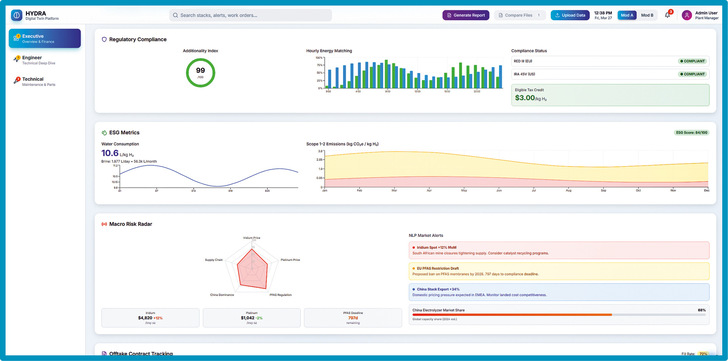Click the IRA 45V COMPLIANT badge
This screenshot has height=361, width=728.
[x=691, y=74]
